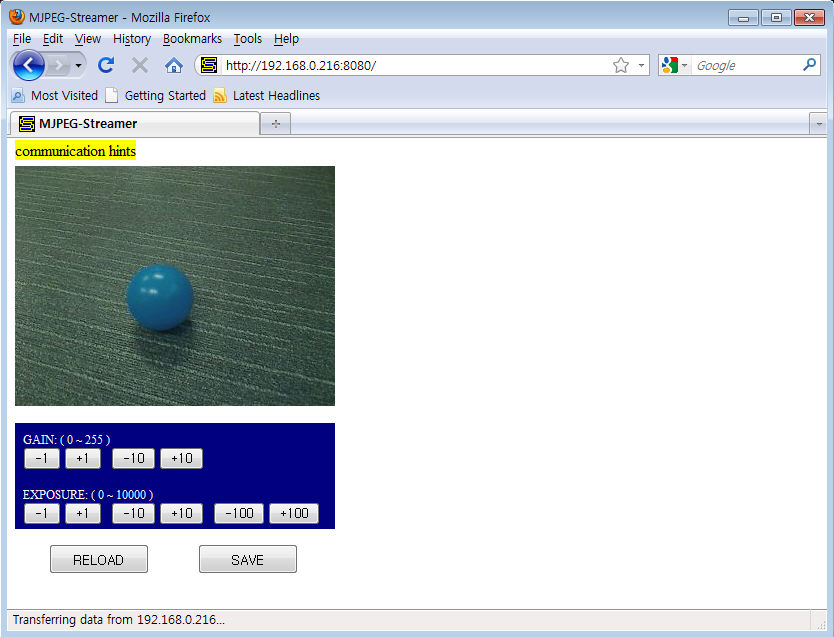This screenshot has width=834, height=637.
Task: Click the status bar resize grip
Action: click(820, 625)
